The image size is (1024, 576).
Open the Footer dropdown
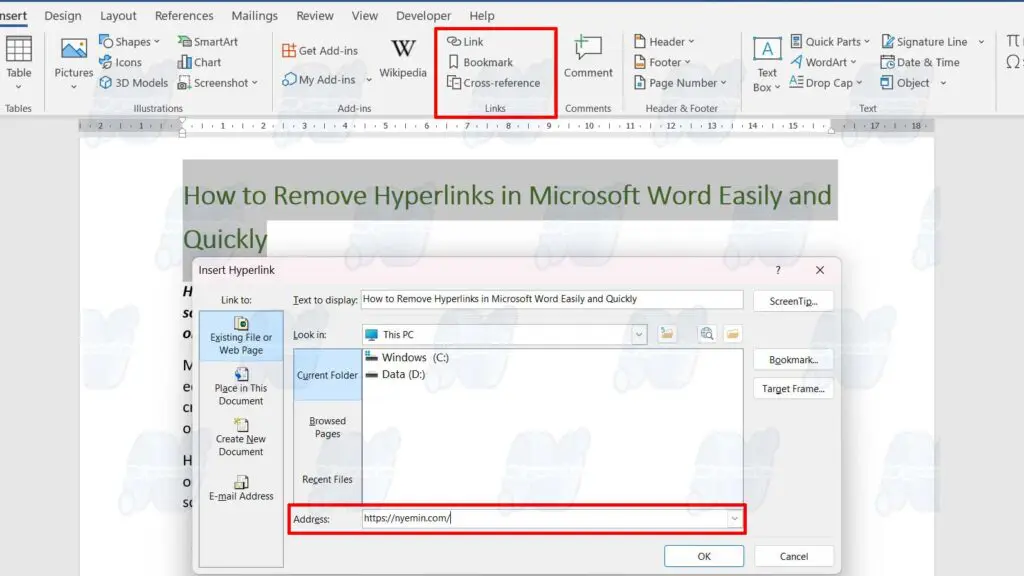662,62
